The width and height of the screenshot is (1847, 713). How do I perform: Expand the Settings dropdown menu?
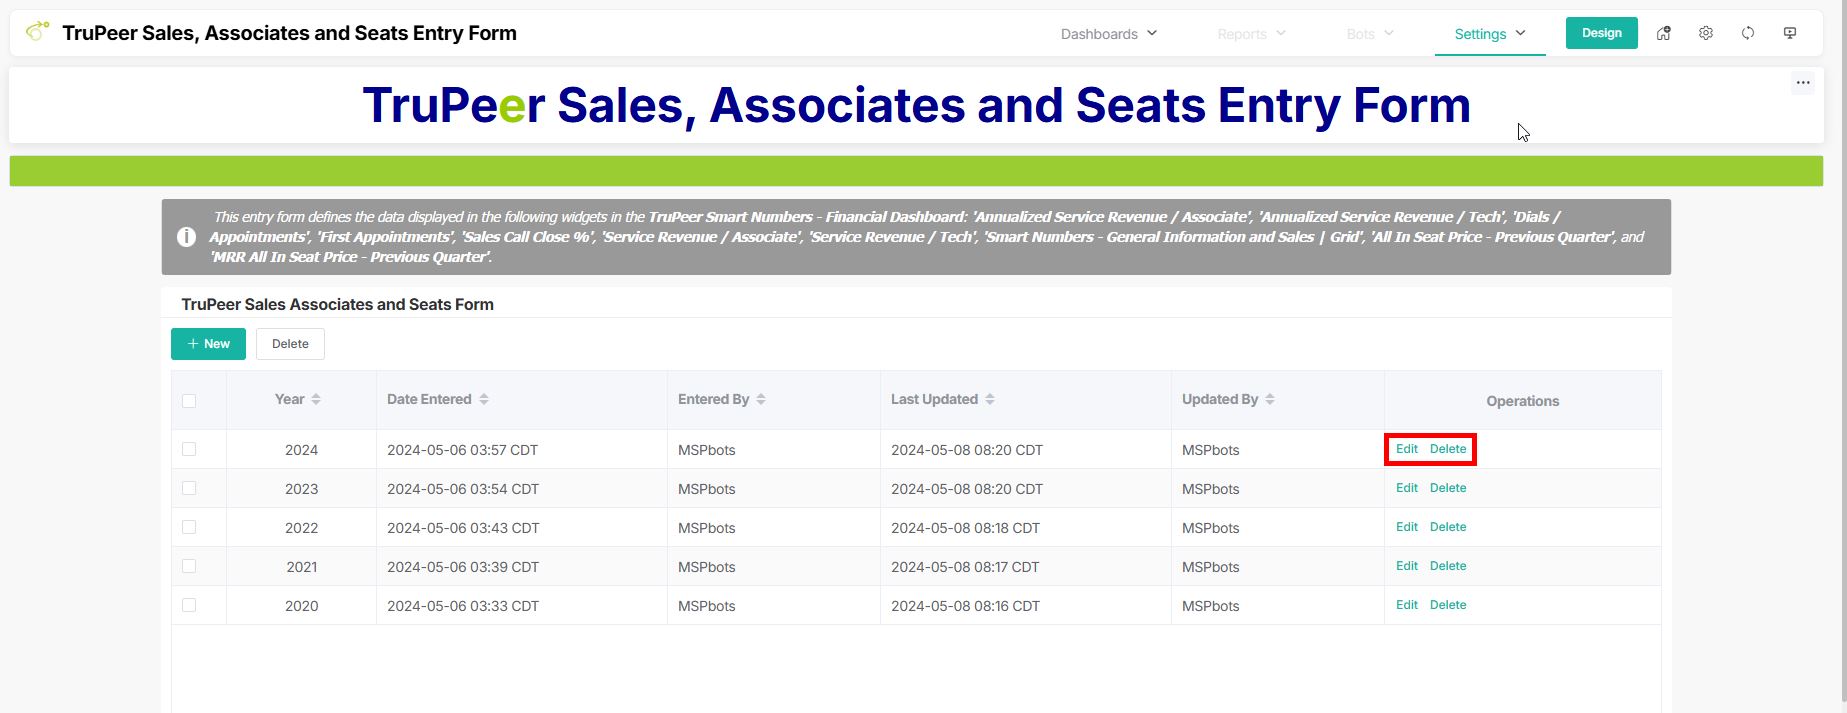point(1490,34)
